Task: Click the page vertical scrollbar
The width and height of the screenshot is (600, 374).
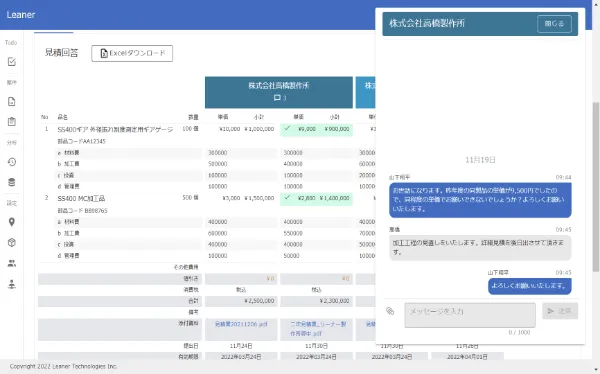Action: [x=596, y=187]
